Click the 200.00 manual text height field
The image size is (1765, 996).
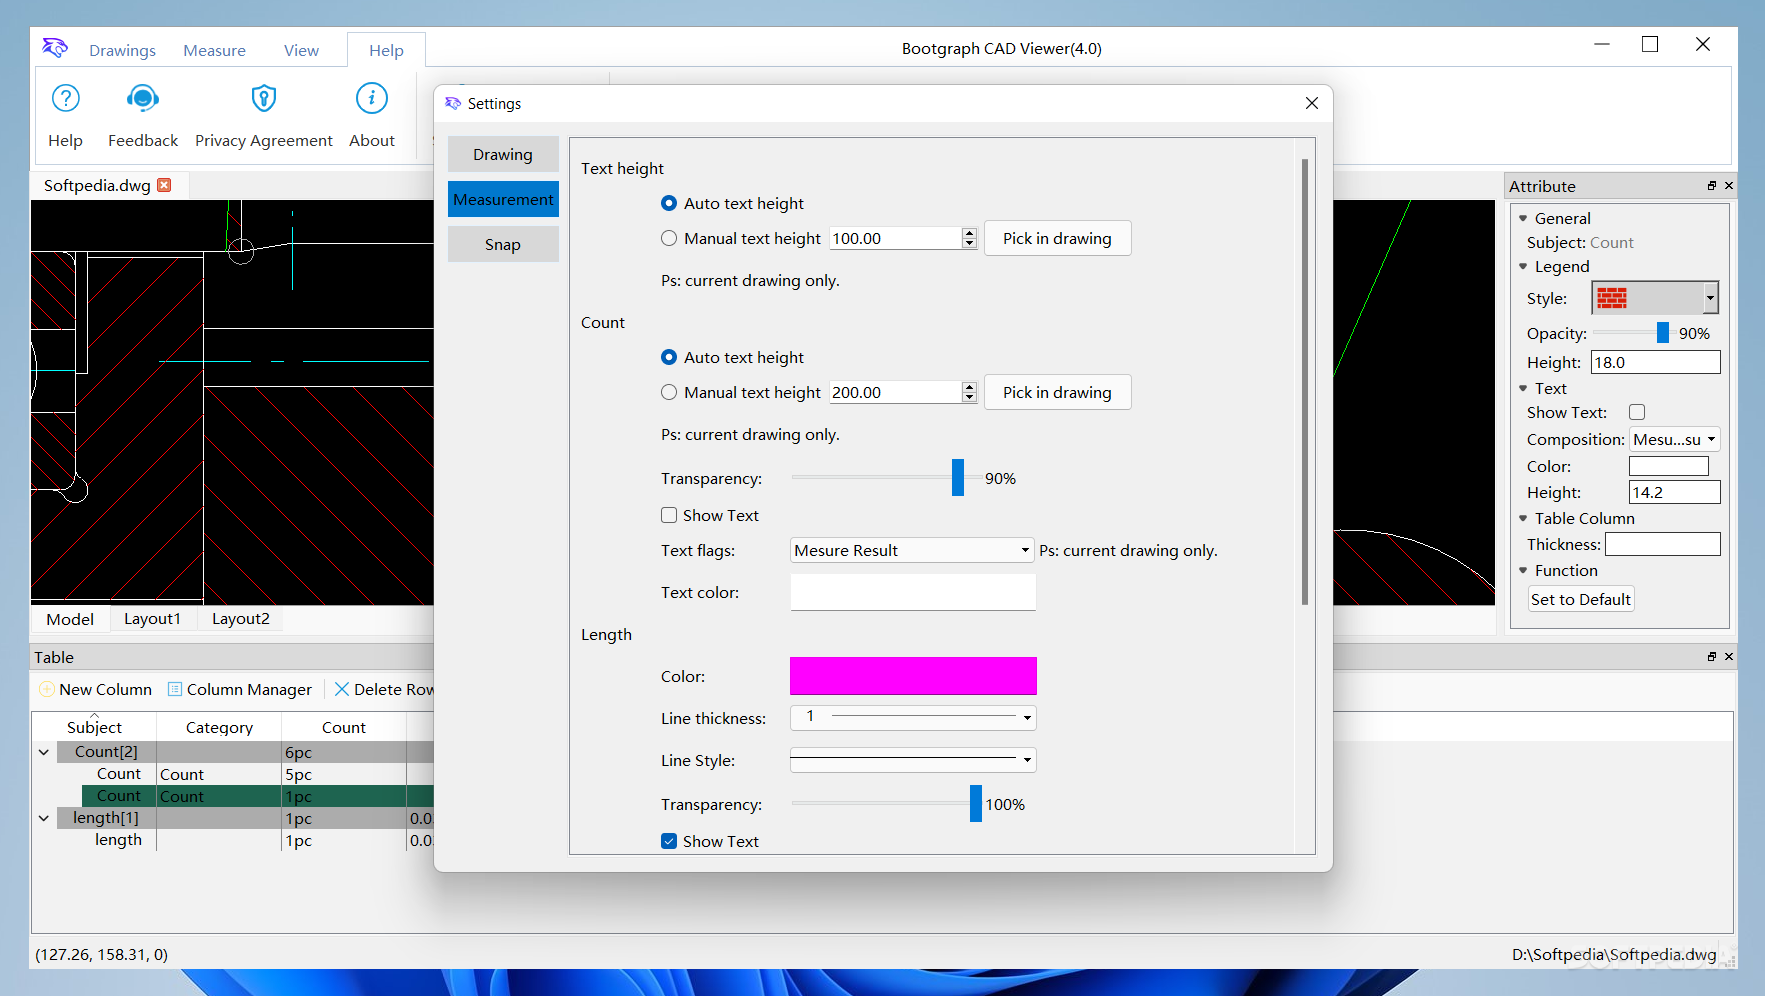pyautogui.click(x=895, y=392)
